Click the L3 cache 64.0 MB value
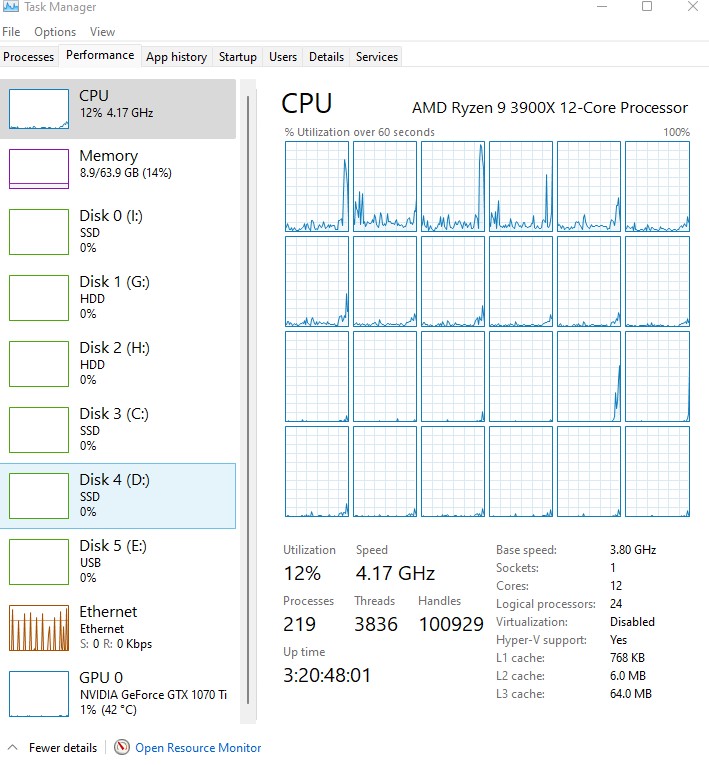Screen dimensions: 709x765 click(630, 693)
